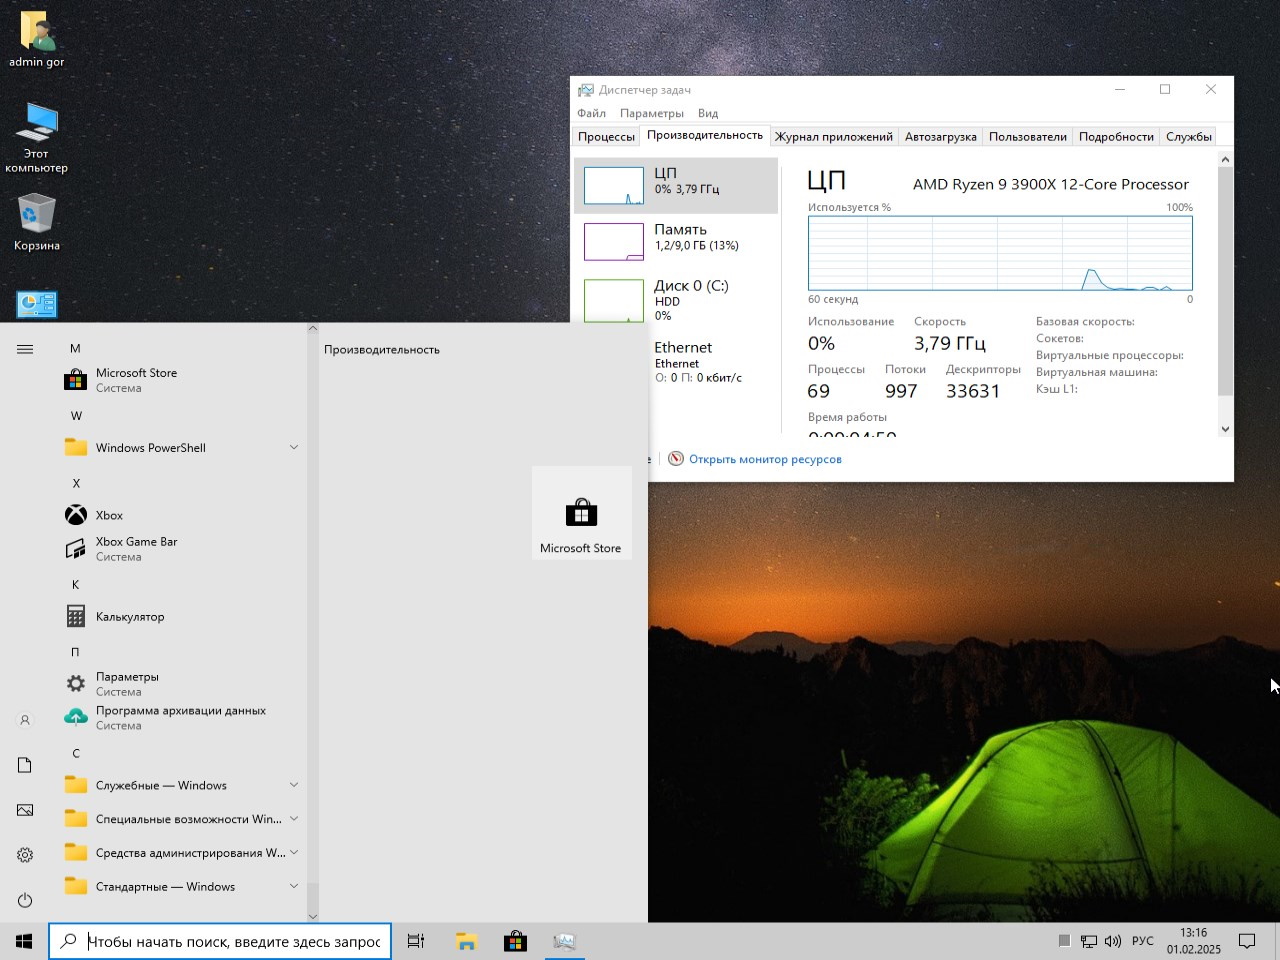The height and width of the screenshot is (960, 1280).
Task: Click the resource monitor icon in Task Manager
Action: (676, 459)
